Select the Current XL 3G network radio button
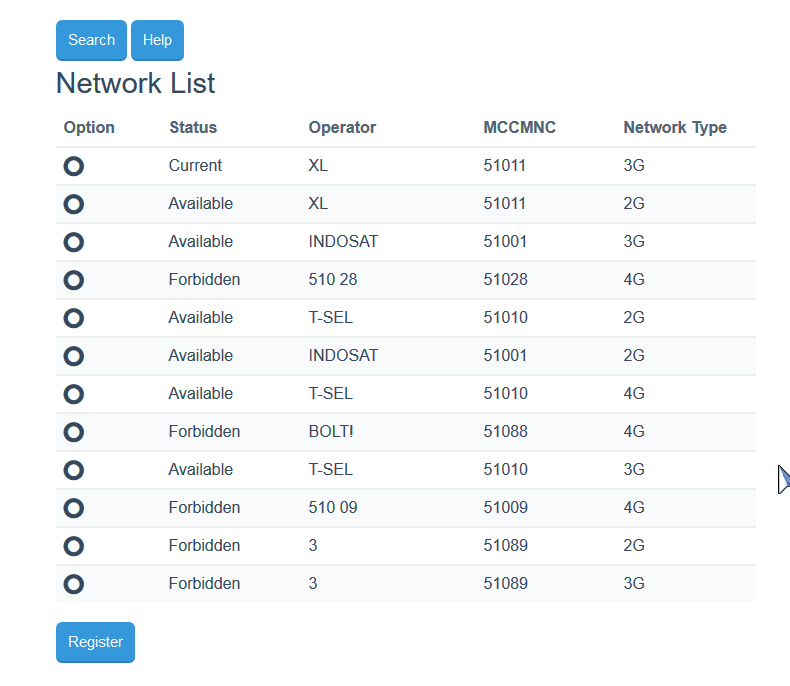 click(73, 166)
